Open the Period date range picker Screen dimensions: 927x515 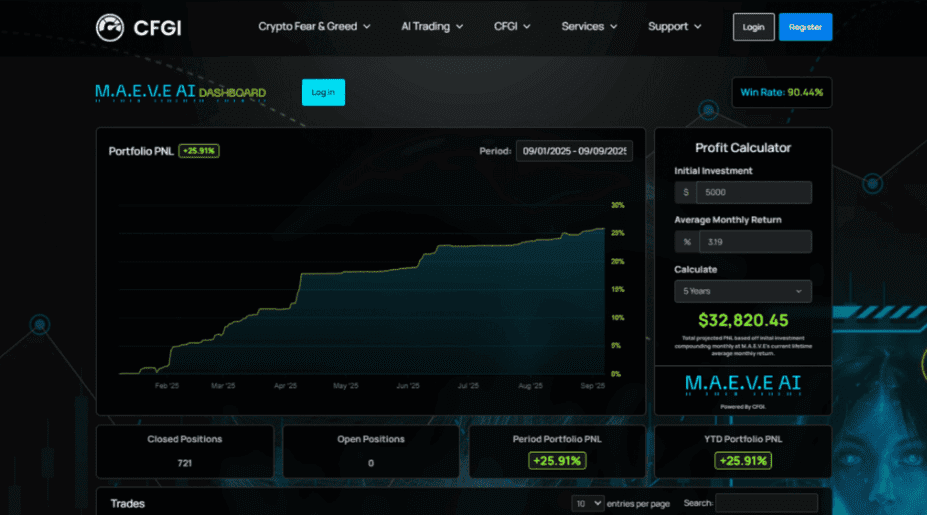coord(574,151)
